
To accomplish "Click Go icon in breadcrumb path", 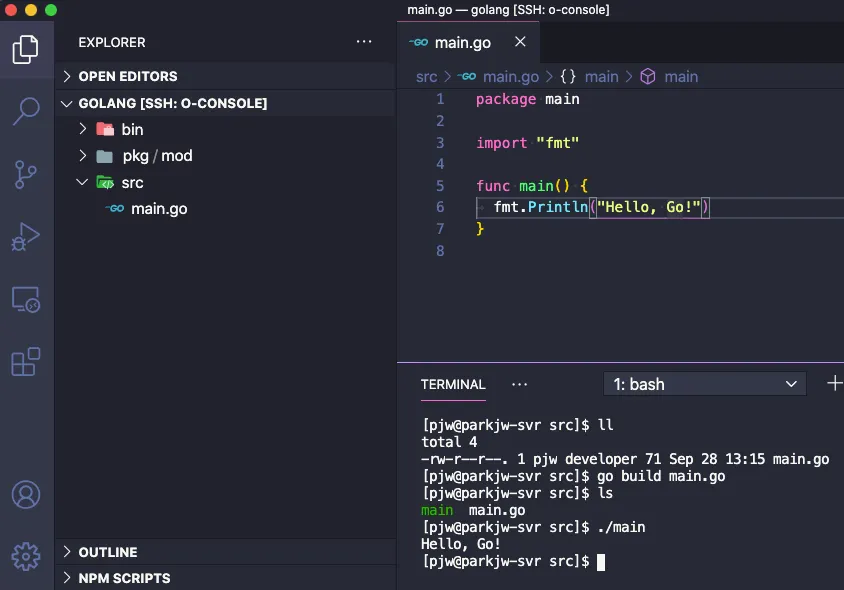I will [467, 76].
